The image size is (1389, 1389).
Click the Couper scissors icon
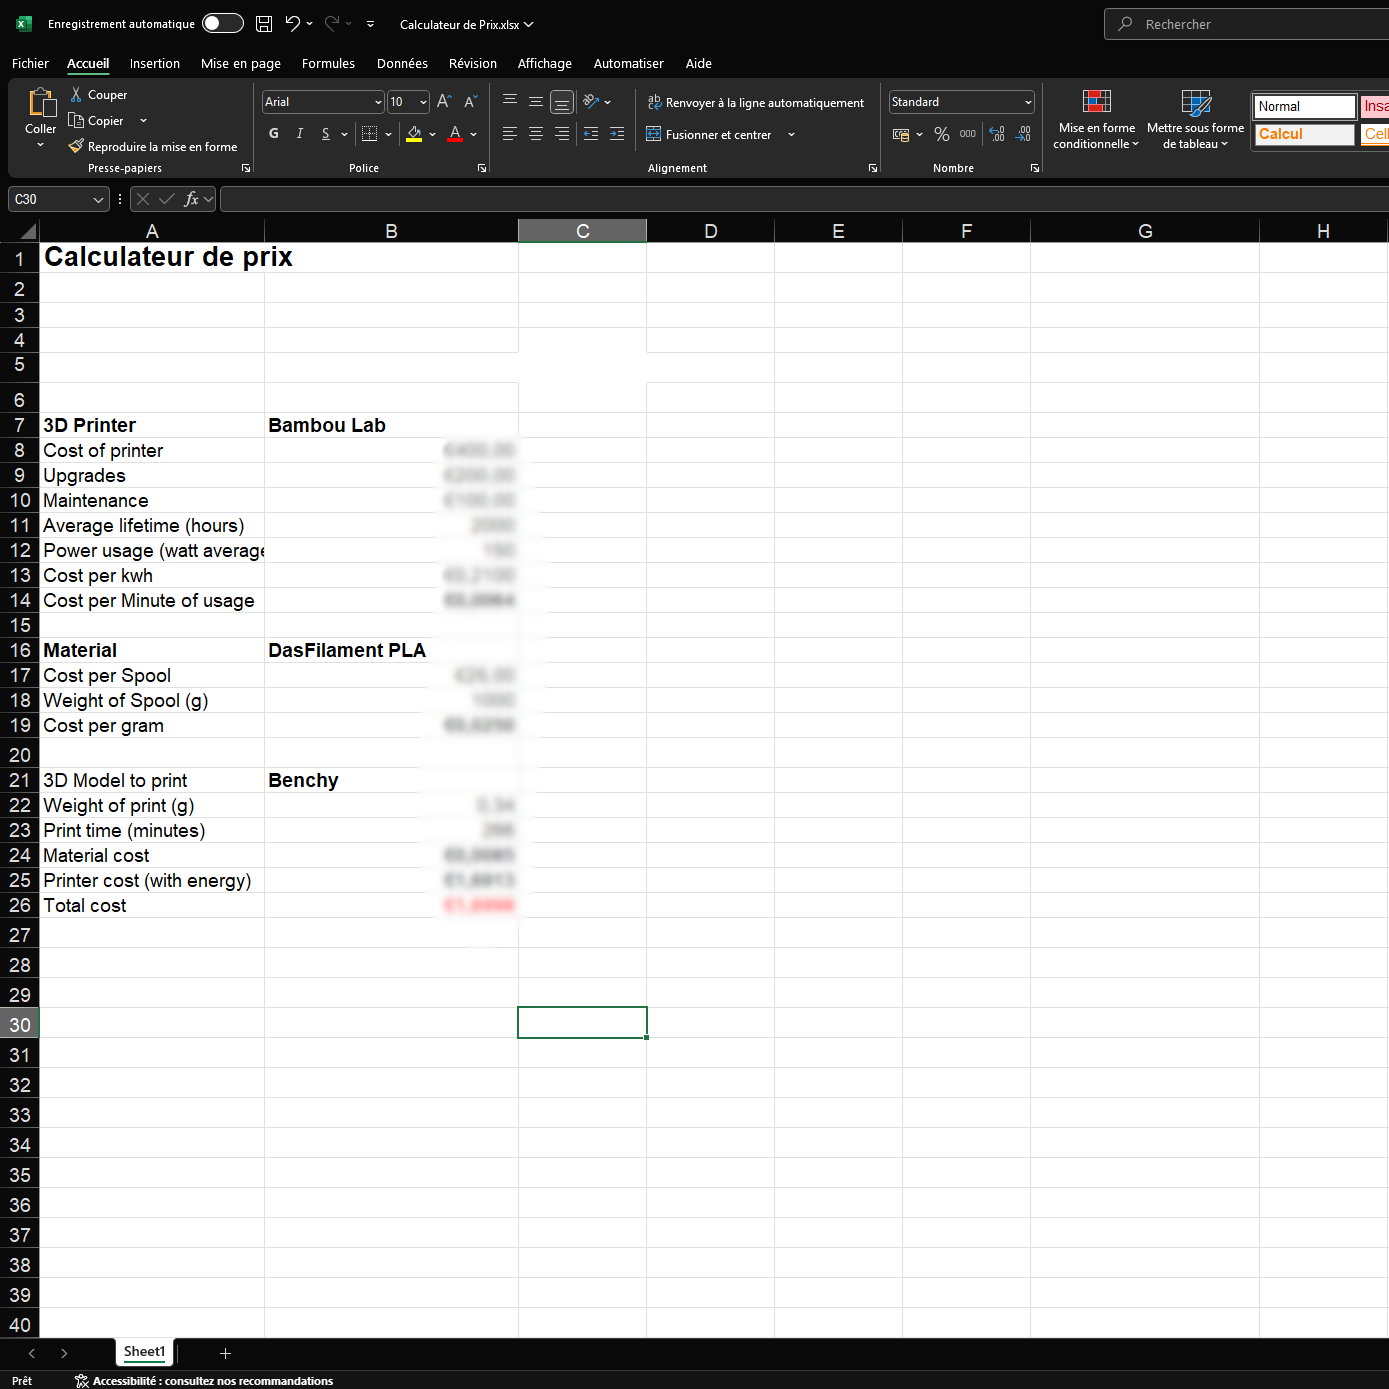pos(76,95)
